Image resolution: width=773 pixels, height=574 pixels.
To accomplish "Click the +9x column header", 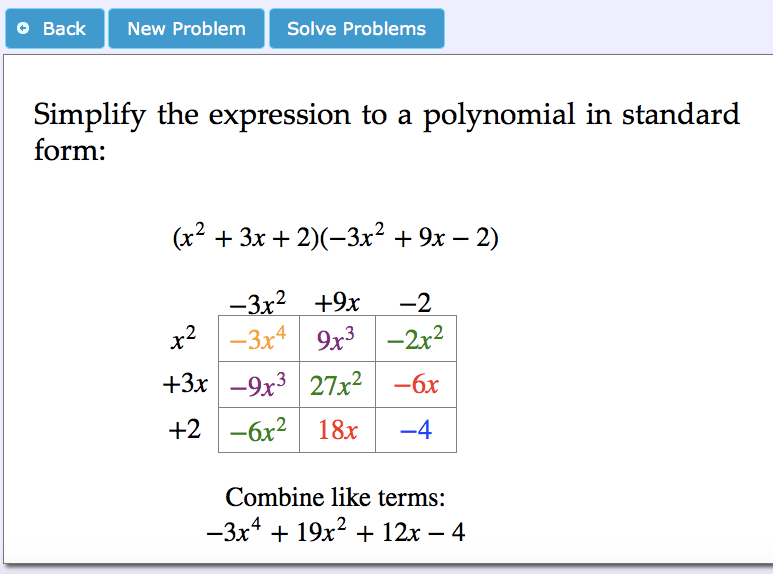I will tap(337, 302).
